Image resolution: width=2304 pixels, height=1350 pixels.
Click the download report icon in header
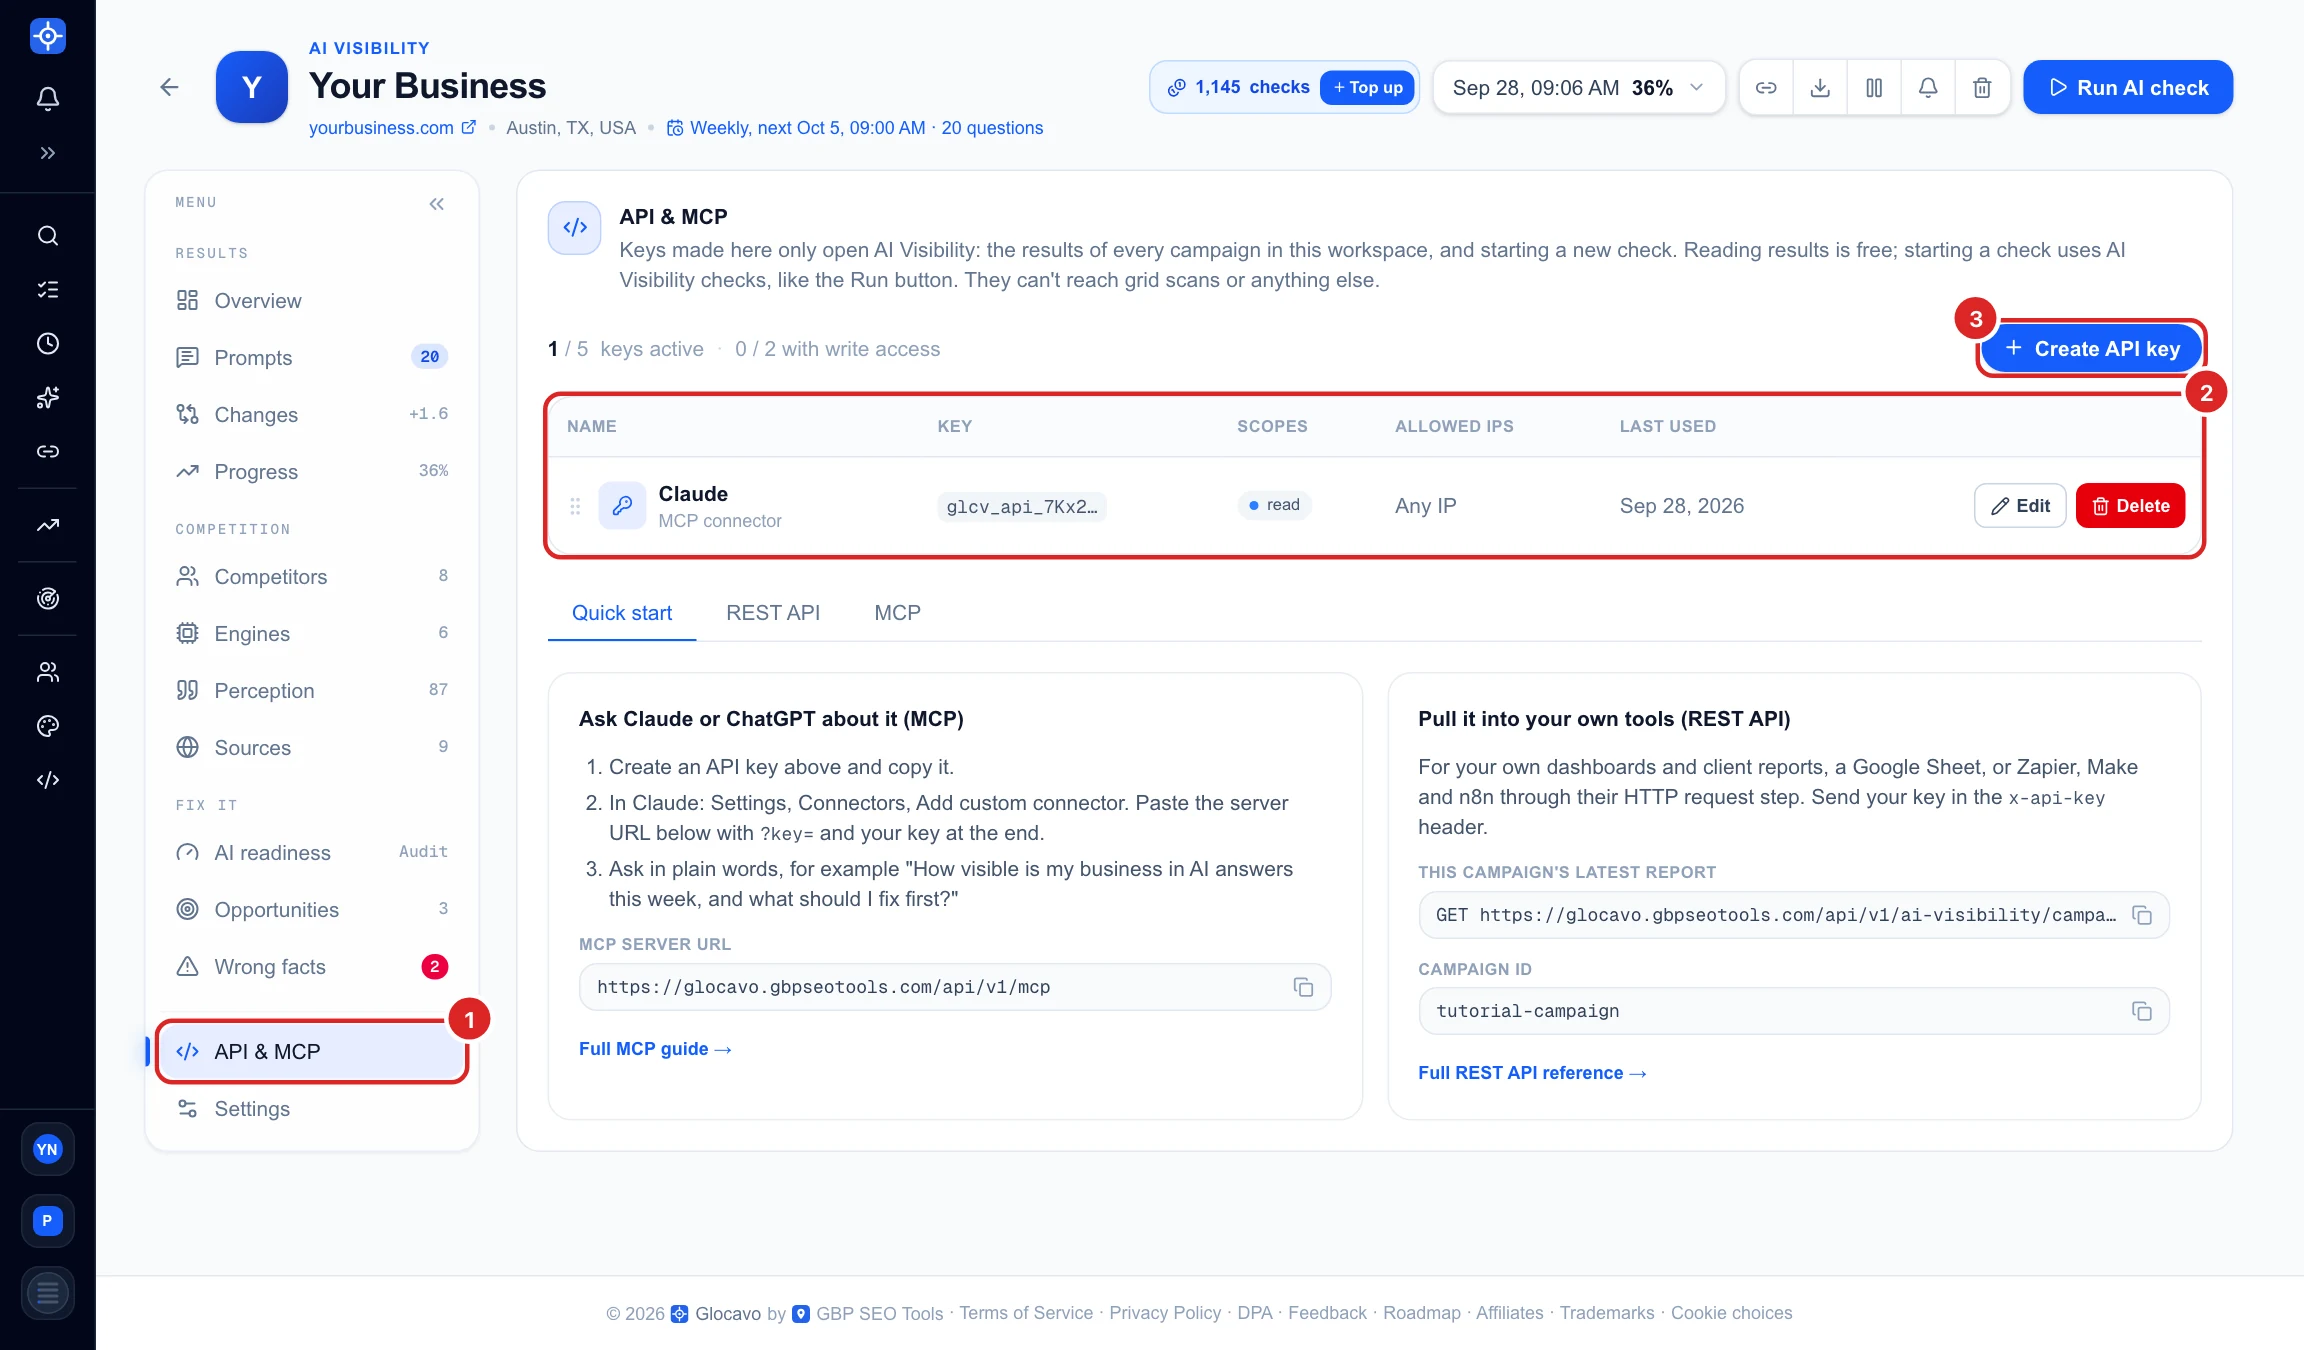click(1820, 87)
